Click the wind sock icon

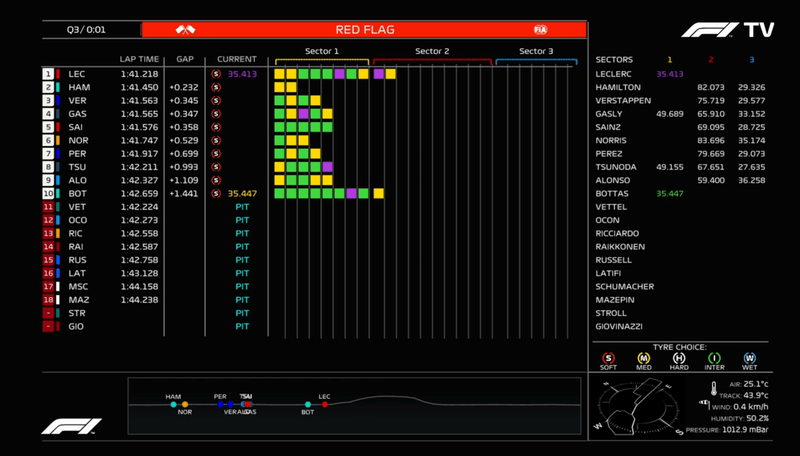(x=705, y=404)
